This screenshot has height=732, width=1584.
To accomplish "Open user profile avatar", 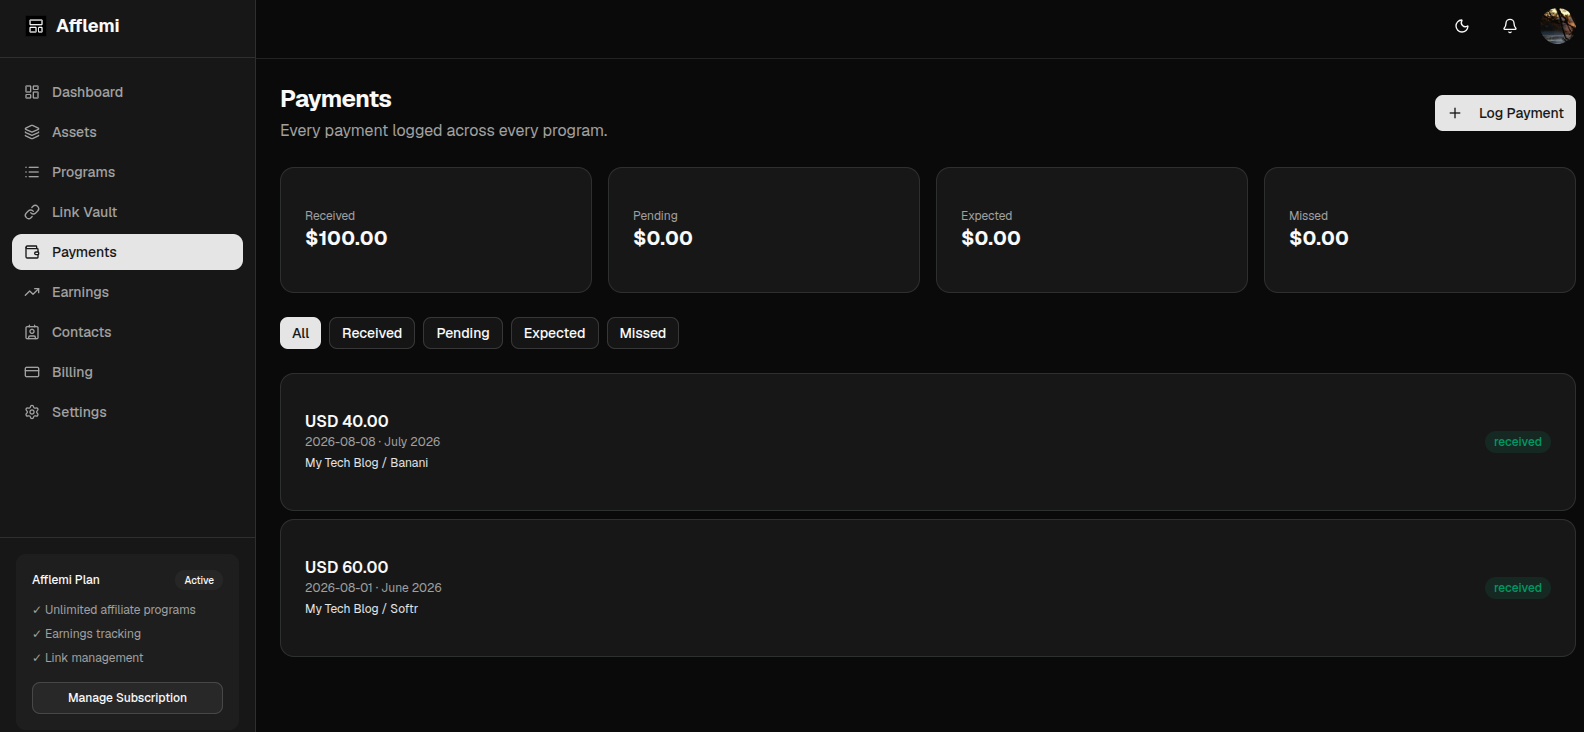I will point(1558,26).
